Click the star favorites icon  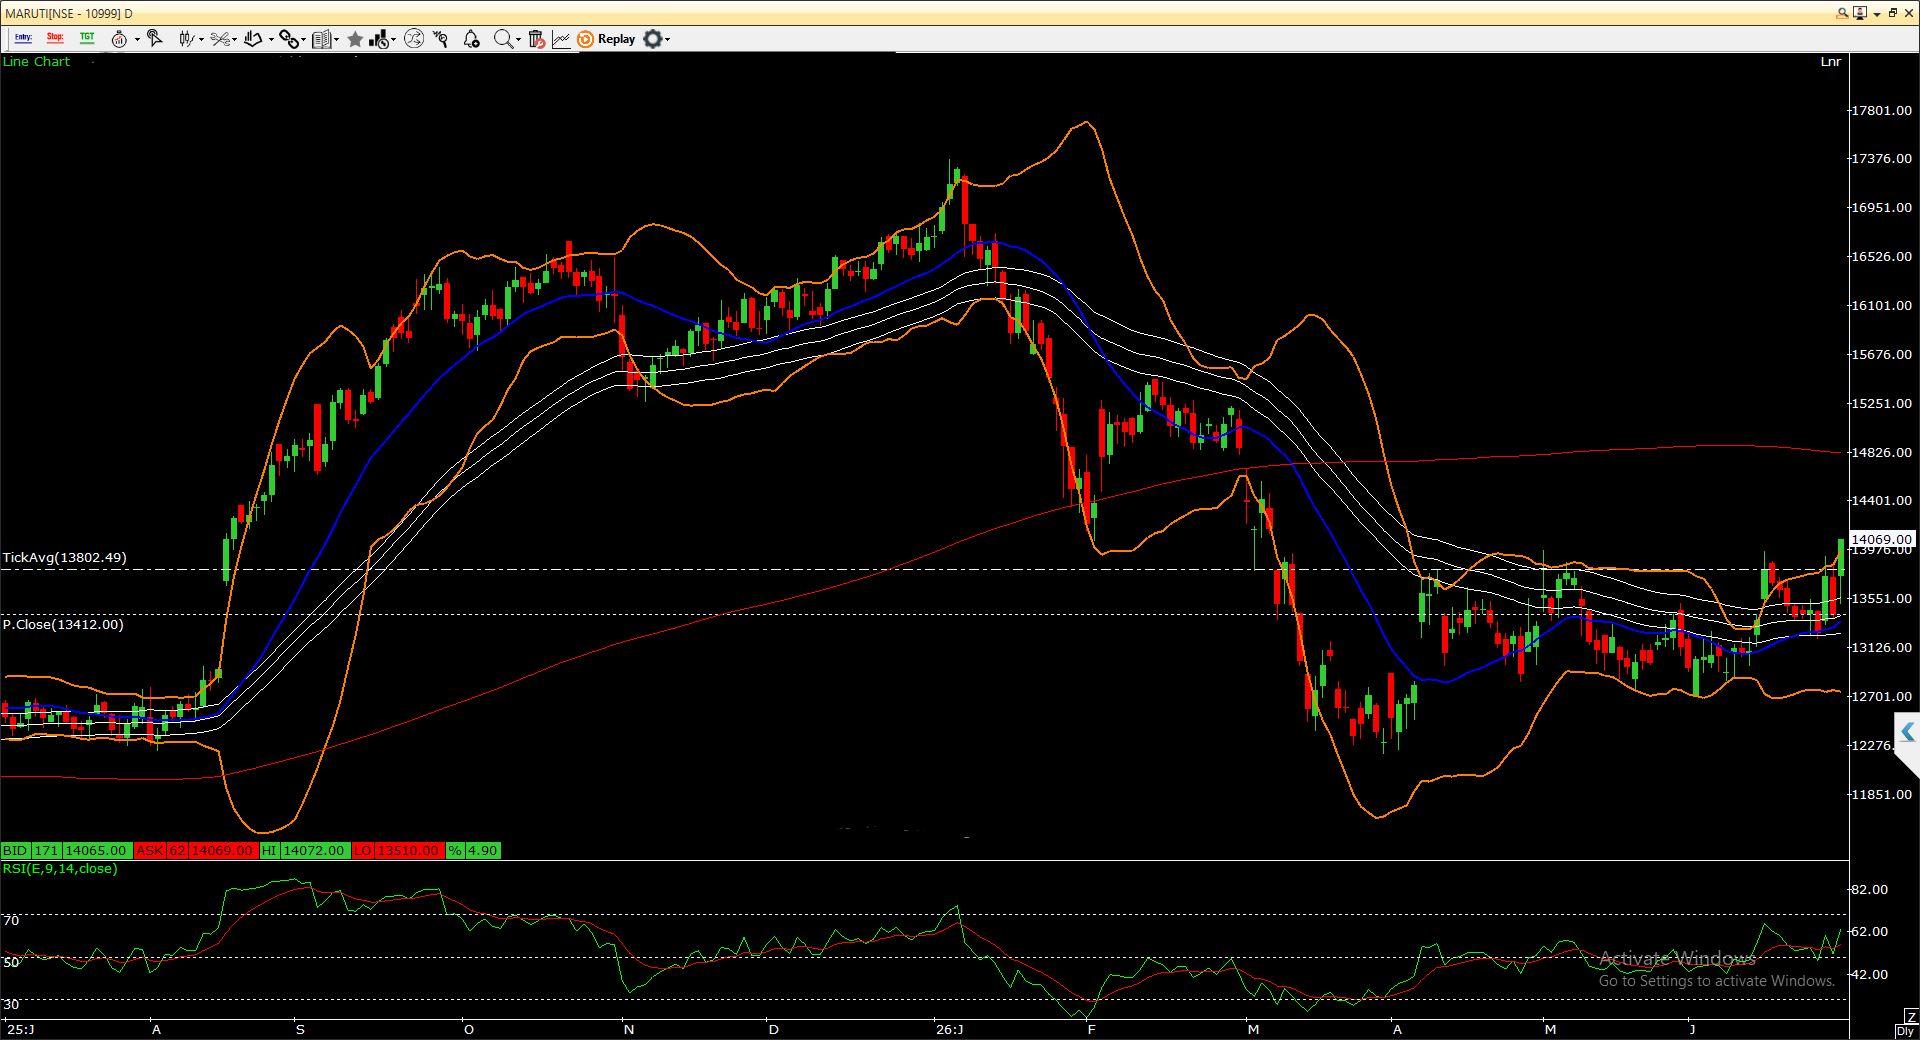coord(355,39)
